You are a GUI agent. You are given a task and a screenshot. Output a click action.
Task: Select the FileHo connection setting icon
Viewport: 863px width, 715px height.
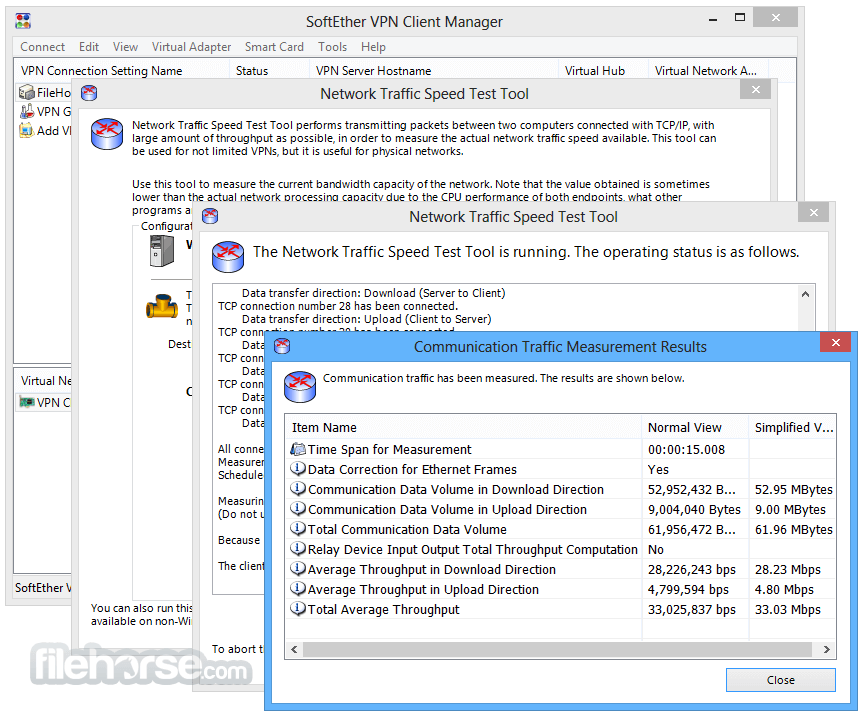[26, 92]
